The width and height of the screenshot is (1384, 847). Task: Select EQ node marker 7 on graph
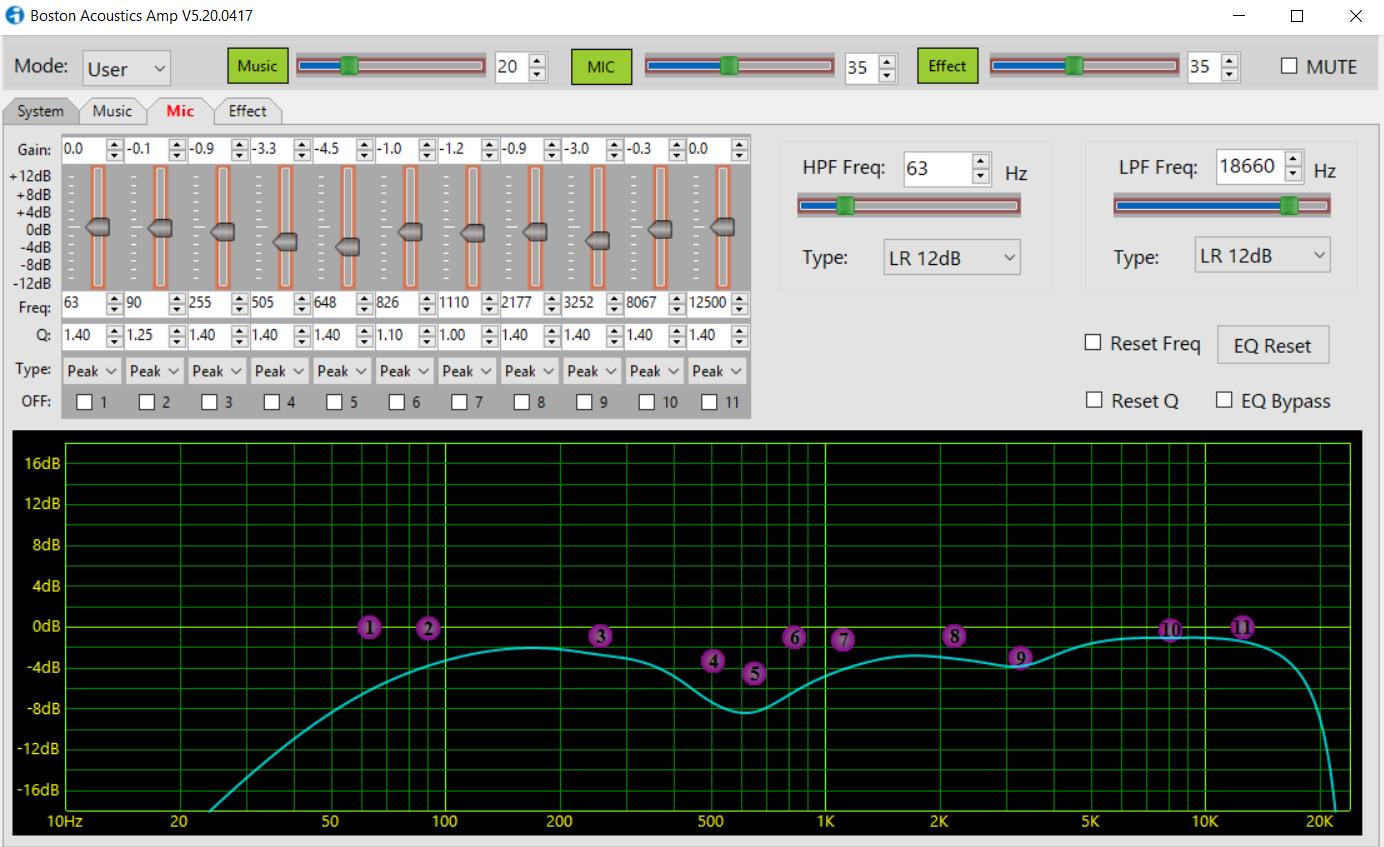pos(843,639)
